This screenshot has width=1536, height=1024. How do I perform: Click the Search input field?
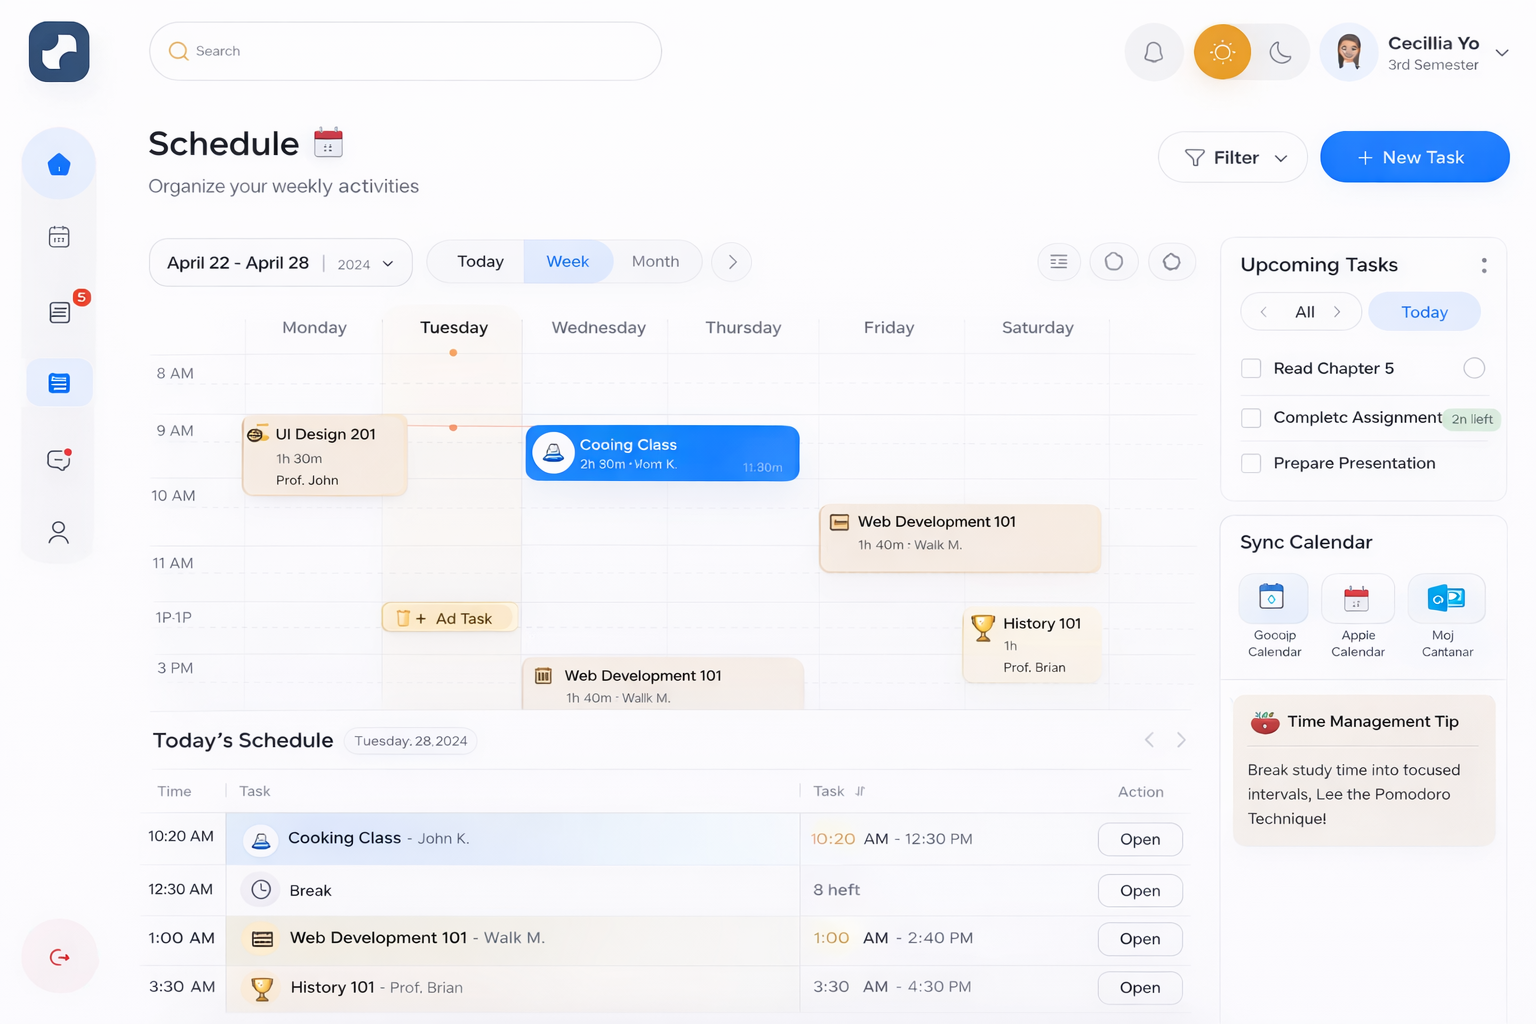(405, 51)
